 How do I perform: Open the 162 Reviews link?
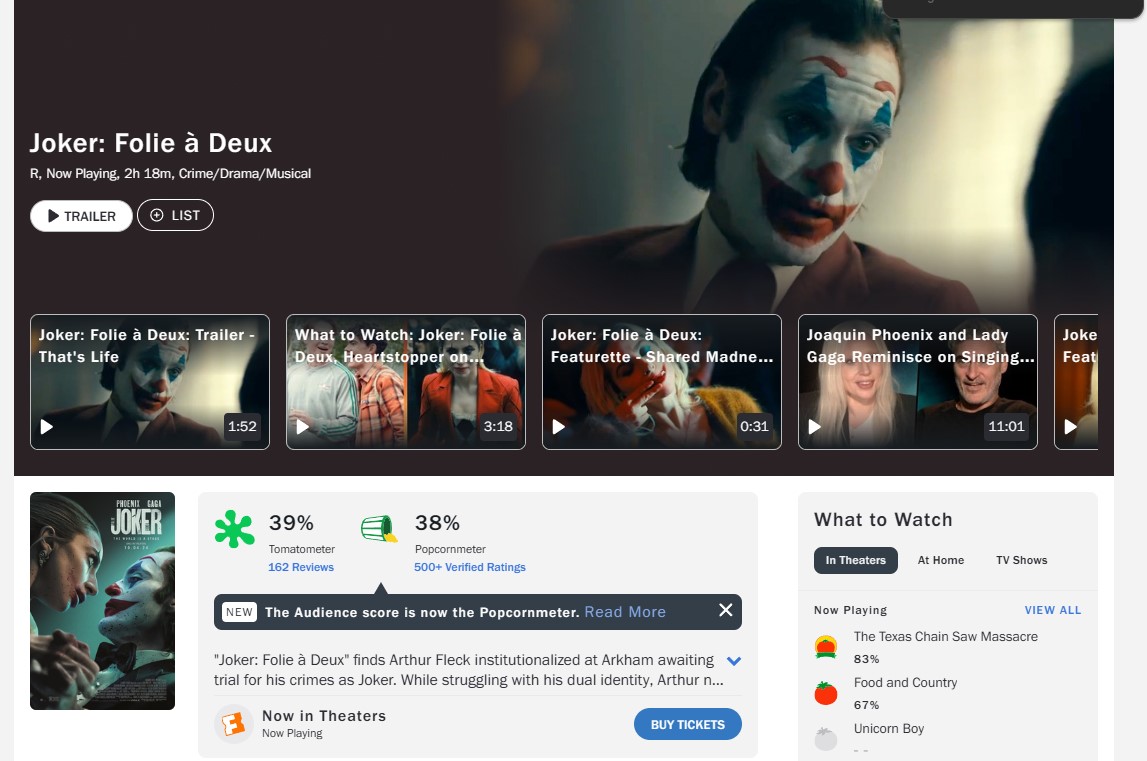pyautogui.click(x=301, y=567)
